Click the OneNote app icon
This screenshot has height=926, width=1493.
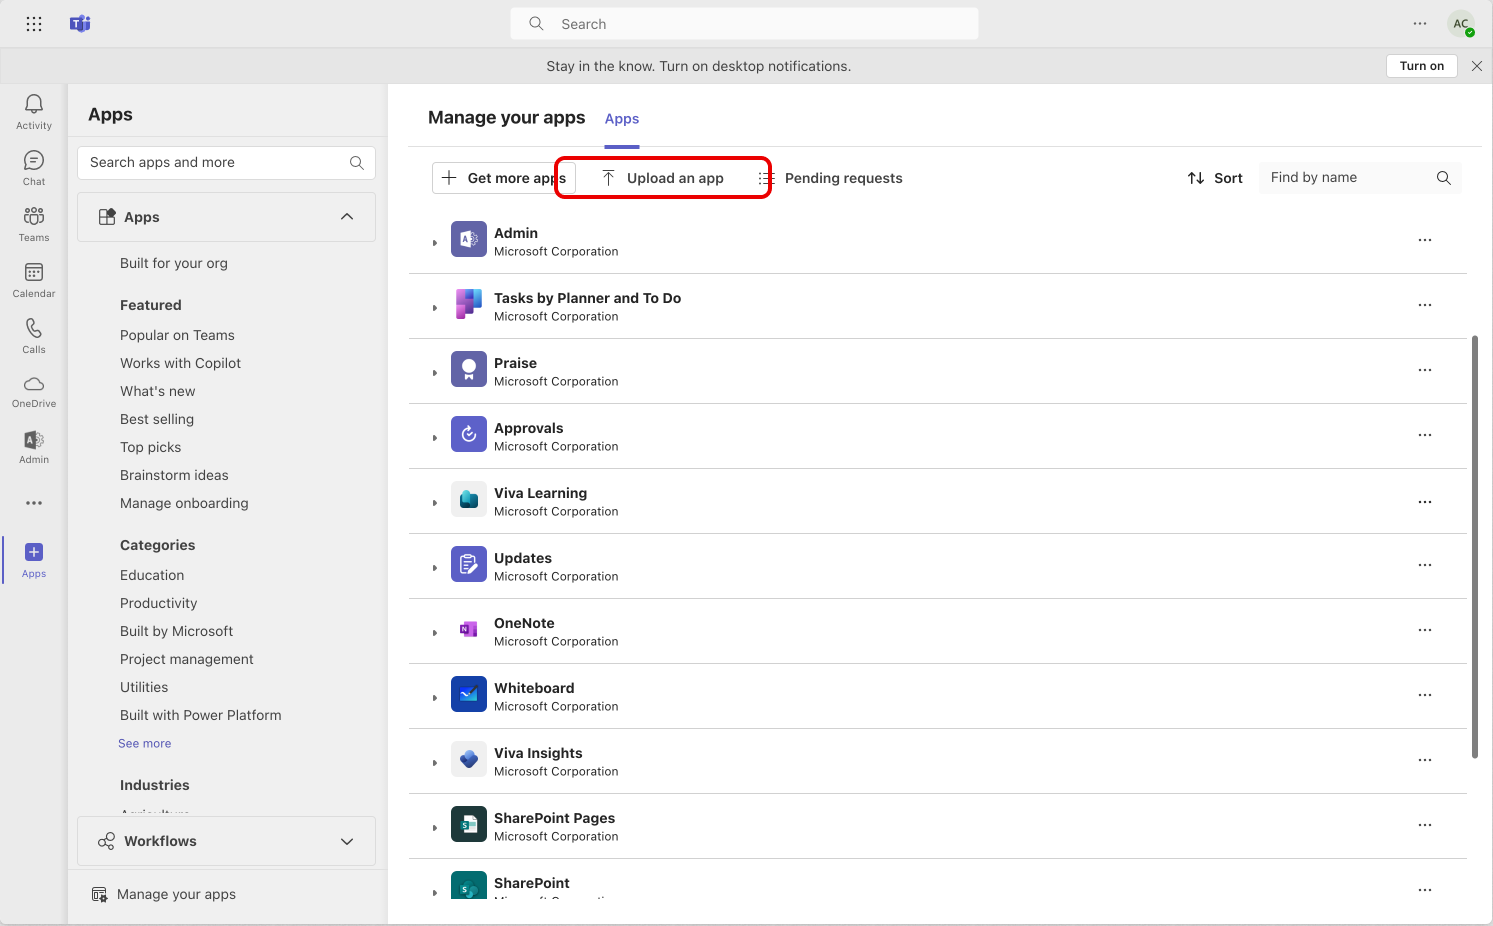pos(469,629)
